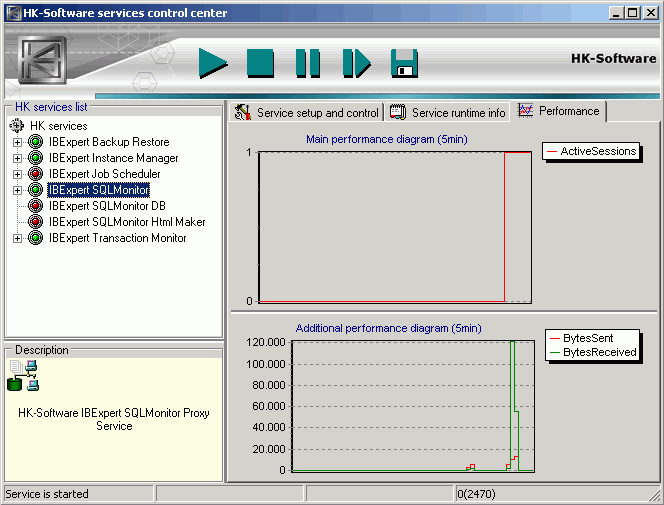Select IBExpert Backup Restore in services list
Viewport: 664px width, 505px height.
[x=109, y=142]
